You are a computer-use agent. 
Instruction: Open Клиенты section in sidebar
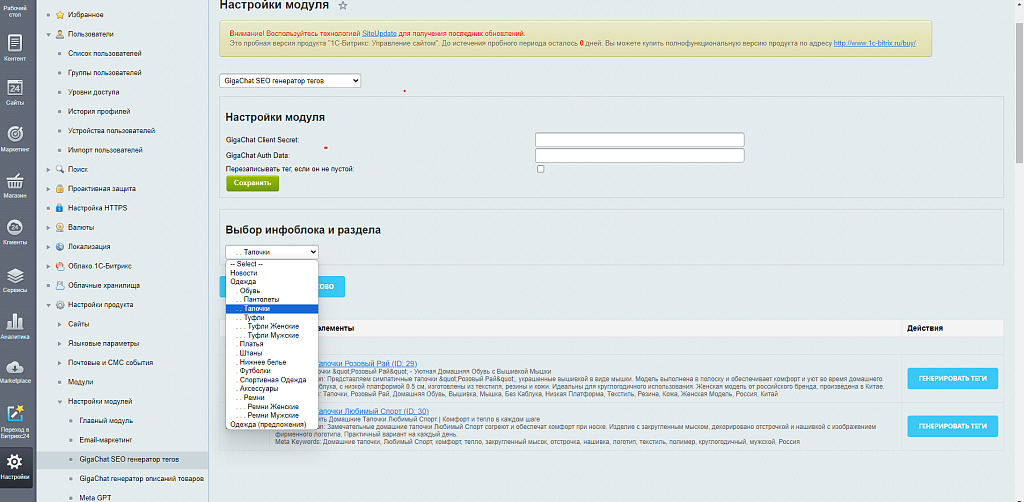[x=15, y=231]
